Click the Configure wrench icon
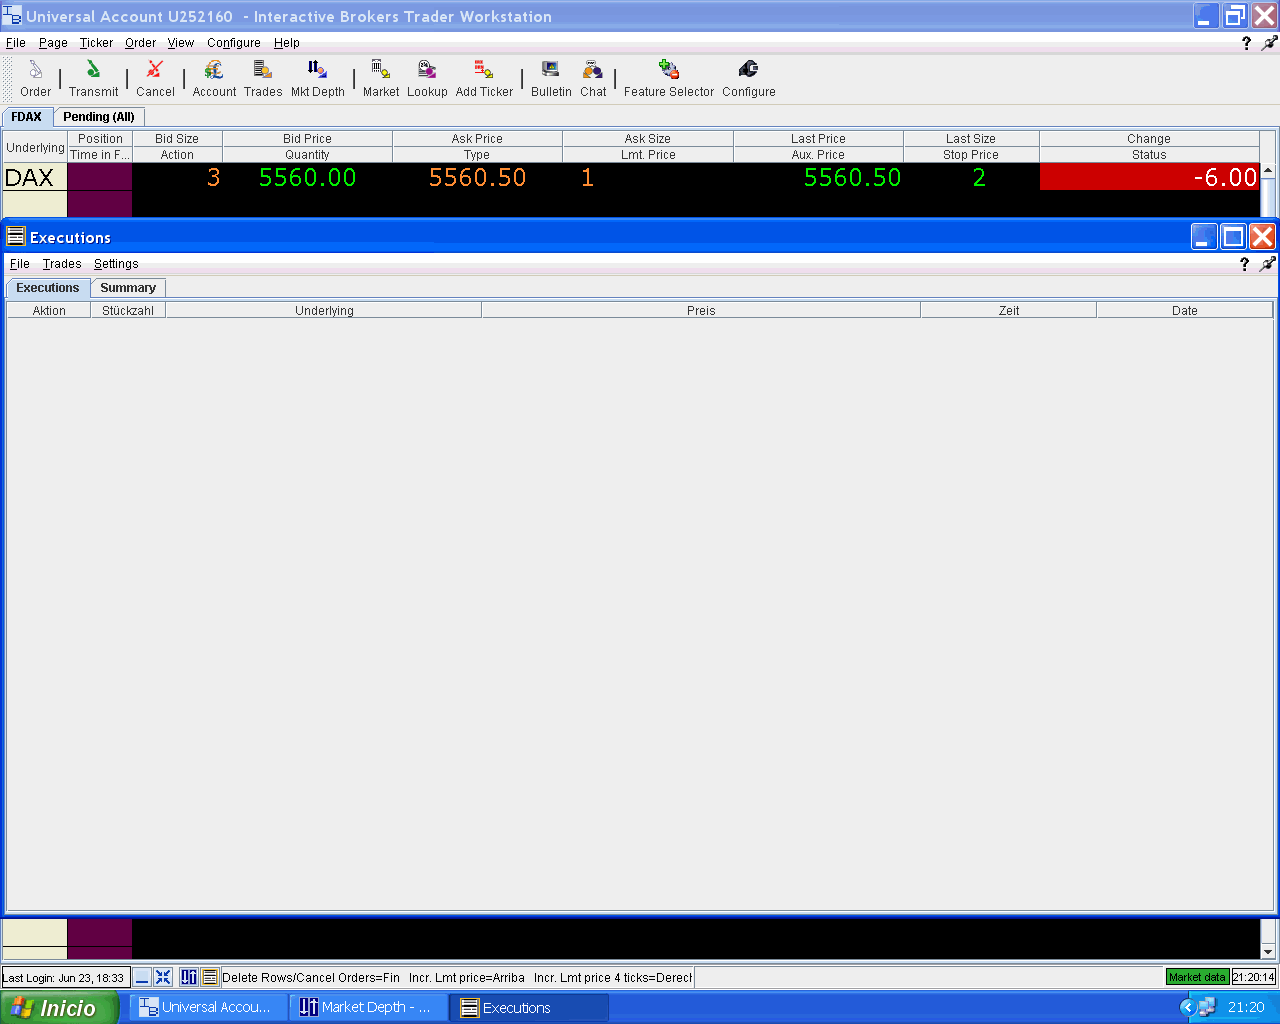The image size is (1280, 1024). coord(748,78)
